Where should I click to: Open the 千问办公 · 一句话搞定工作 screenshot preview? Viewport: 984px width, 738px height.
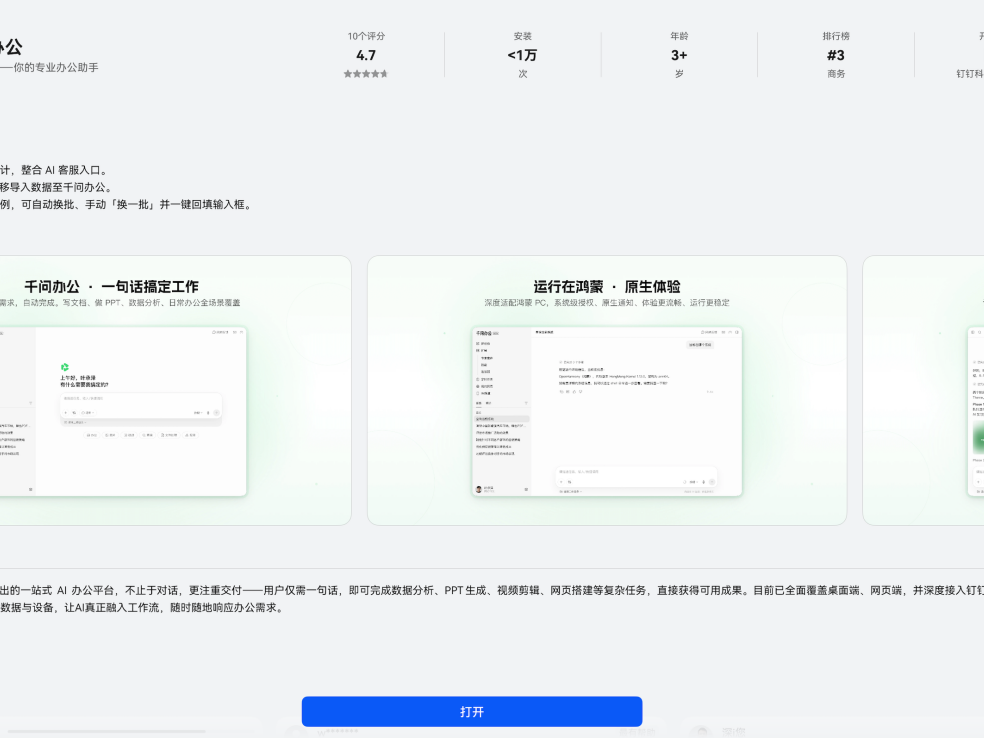coord(175,390)
